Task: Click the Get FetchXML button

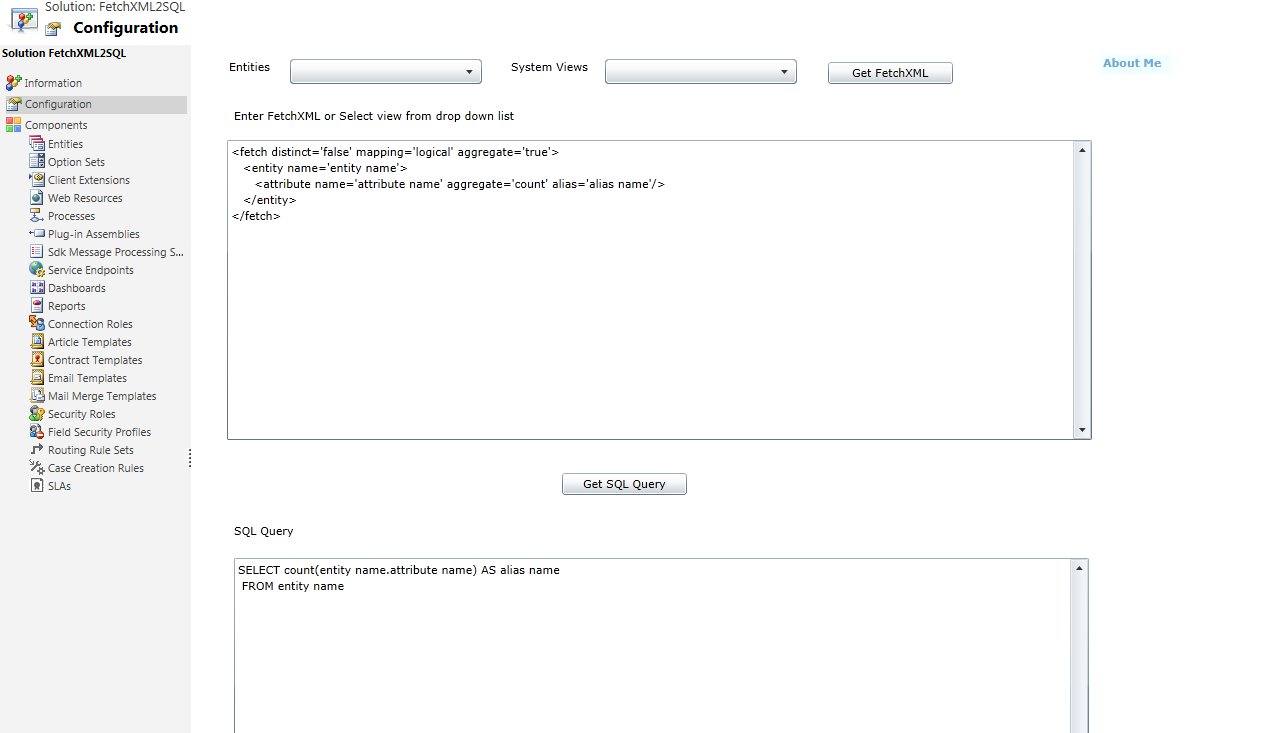Action: [889, 72]
